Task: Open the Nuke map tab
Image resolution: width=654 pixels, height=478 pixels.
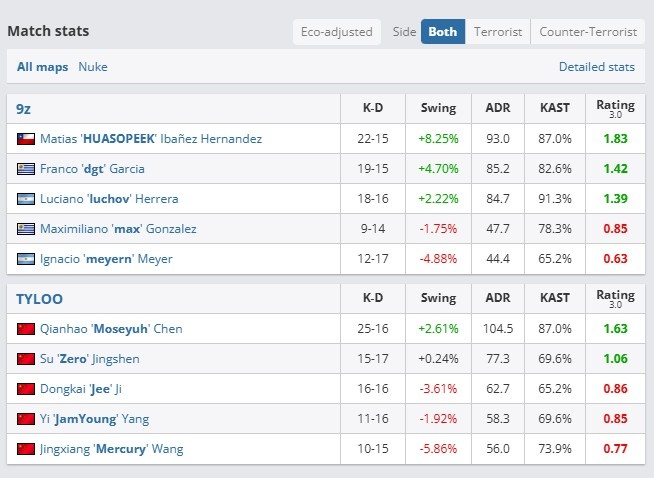Action: [93, 67]
